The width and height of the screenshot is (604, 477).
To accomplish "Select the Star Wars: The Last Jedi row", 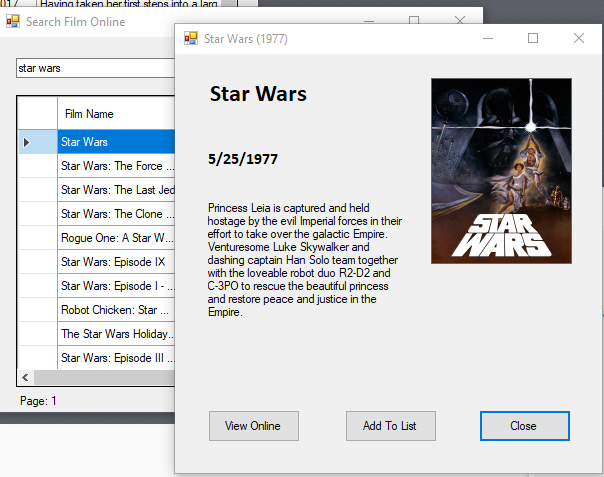I will point(116,190).
